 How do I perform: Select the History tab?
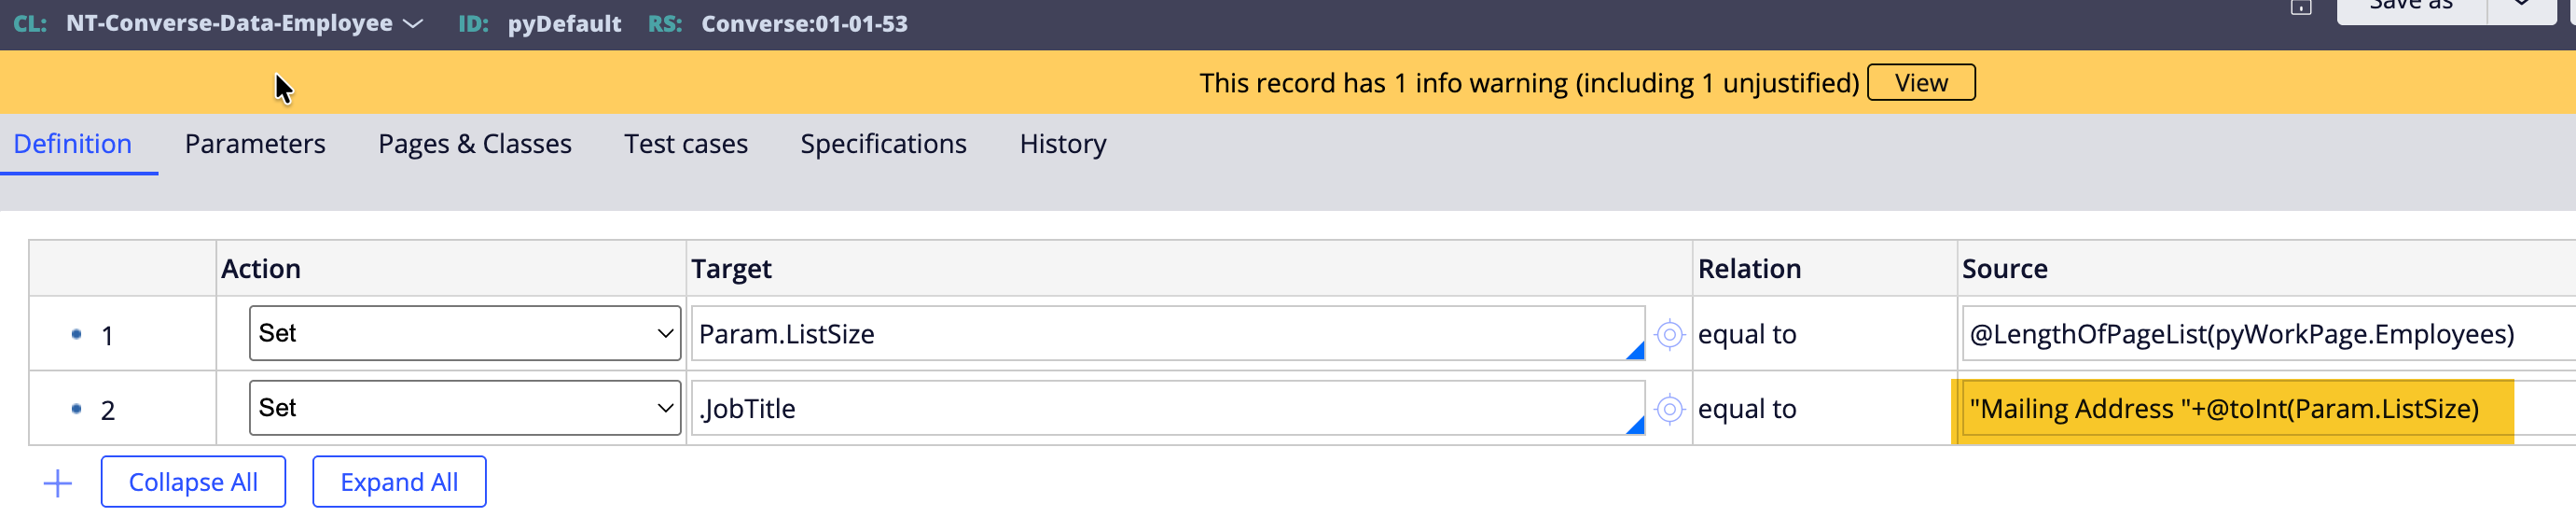tap(1062, 144)
